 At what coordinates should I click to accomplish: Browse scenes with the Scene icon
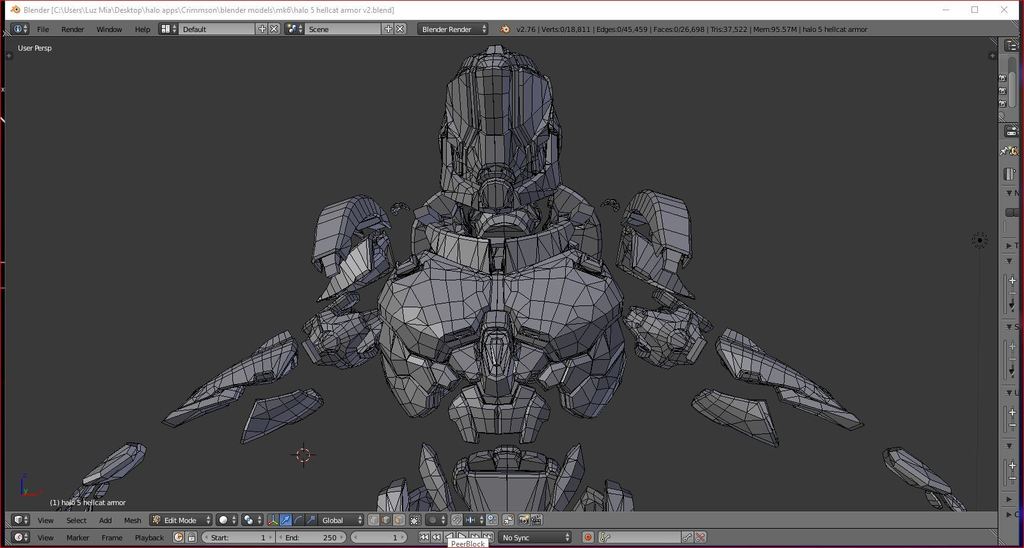[295, 29]
